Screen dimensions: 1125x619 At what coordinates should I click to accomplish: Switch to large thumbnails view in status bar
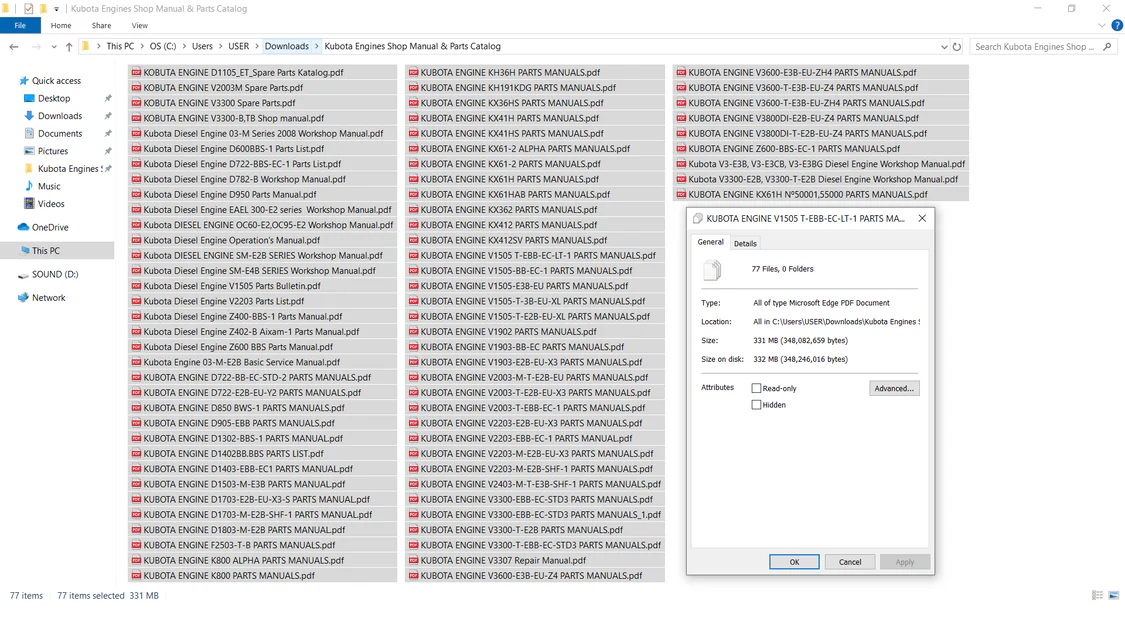1113,596
